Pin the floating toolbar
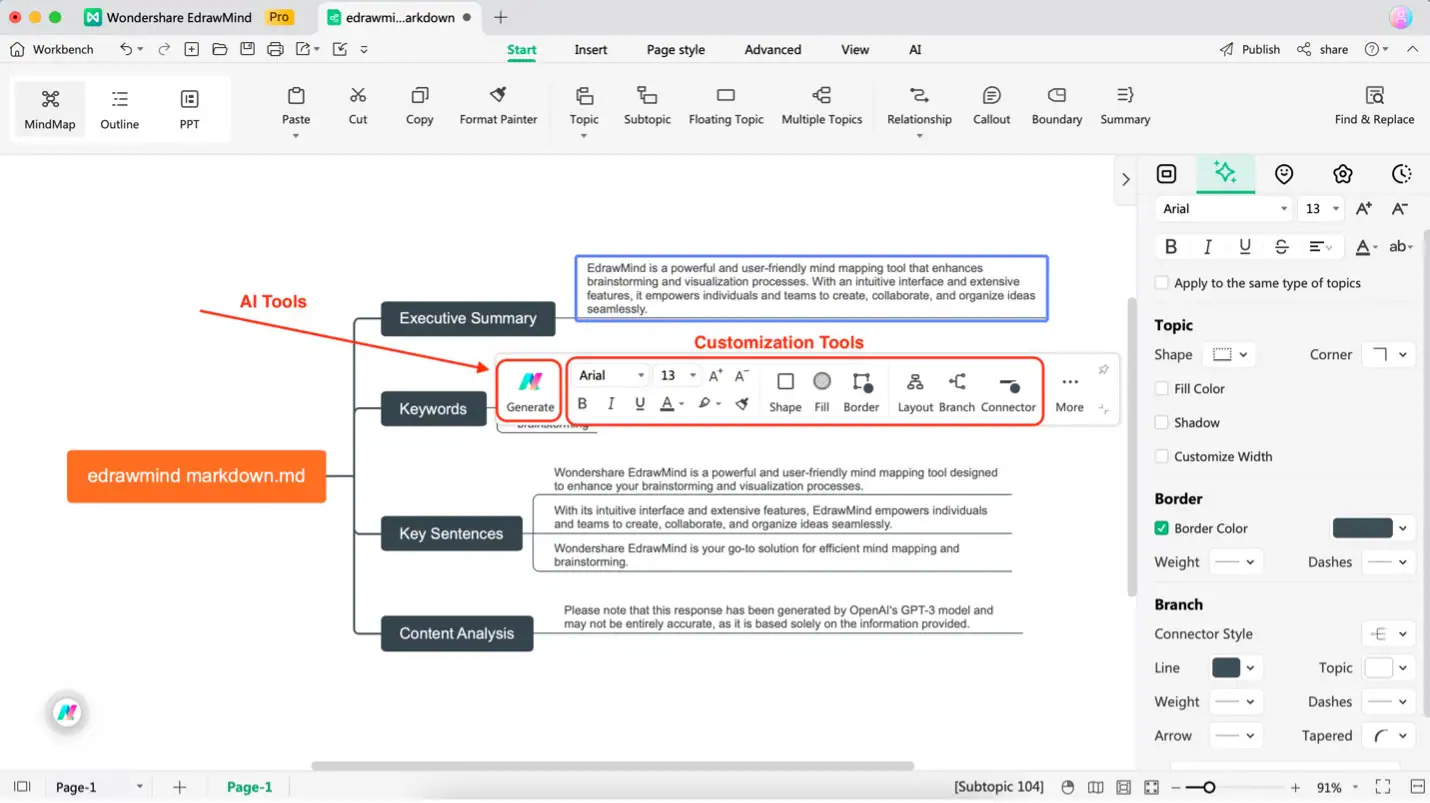Screen dimensions: 1430x803 (x=1103, y=370)
